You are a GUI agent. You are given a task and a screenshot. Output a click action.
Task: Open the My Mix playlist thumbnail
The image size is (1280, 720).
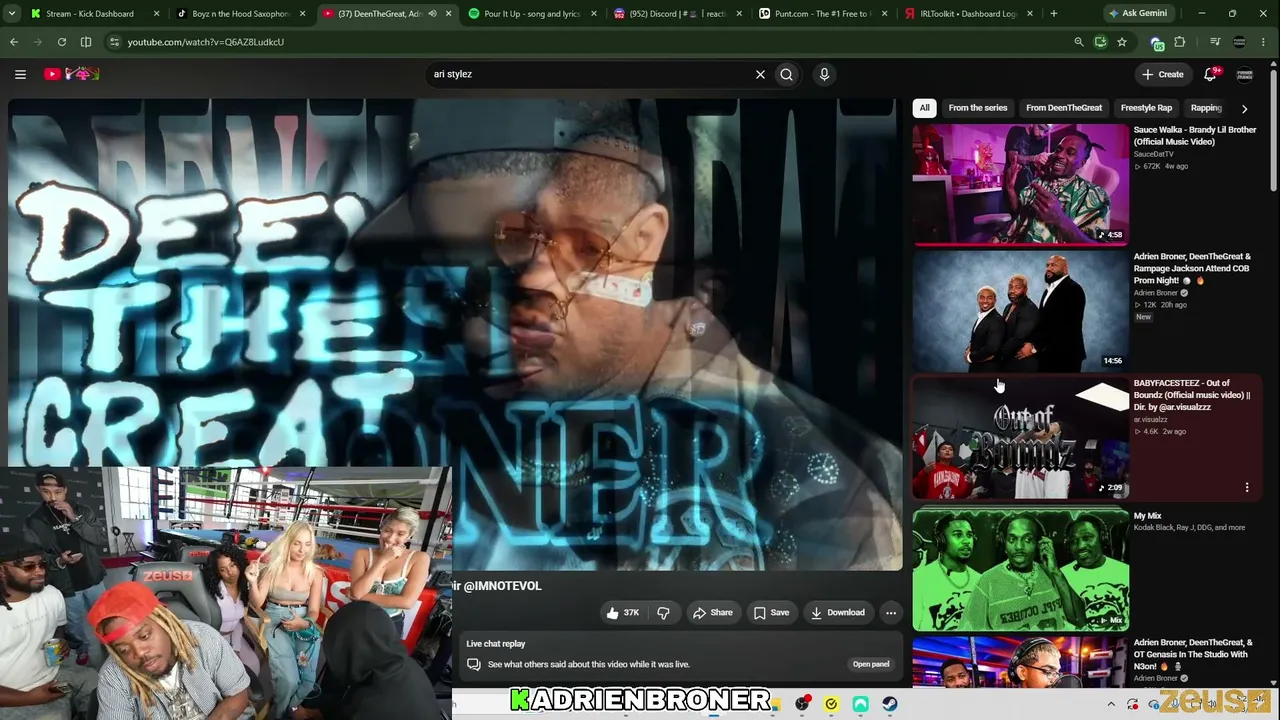1020,569
